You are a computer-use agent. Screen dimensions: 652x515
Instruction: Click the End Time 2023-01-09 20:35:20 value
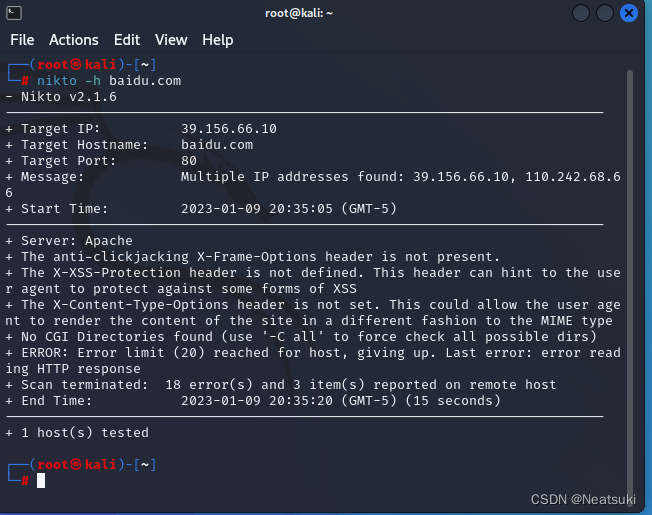click(341, 401)
